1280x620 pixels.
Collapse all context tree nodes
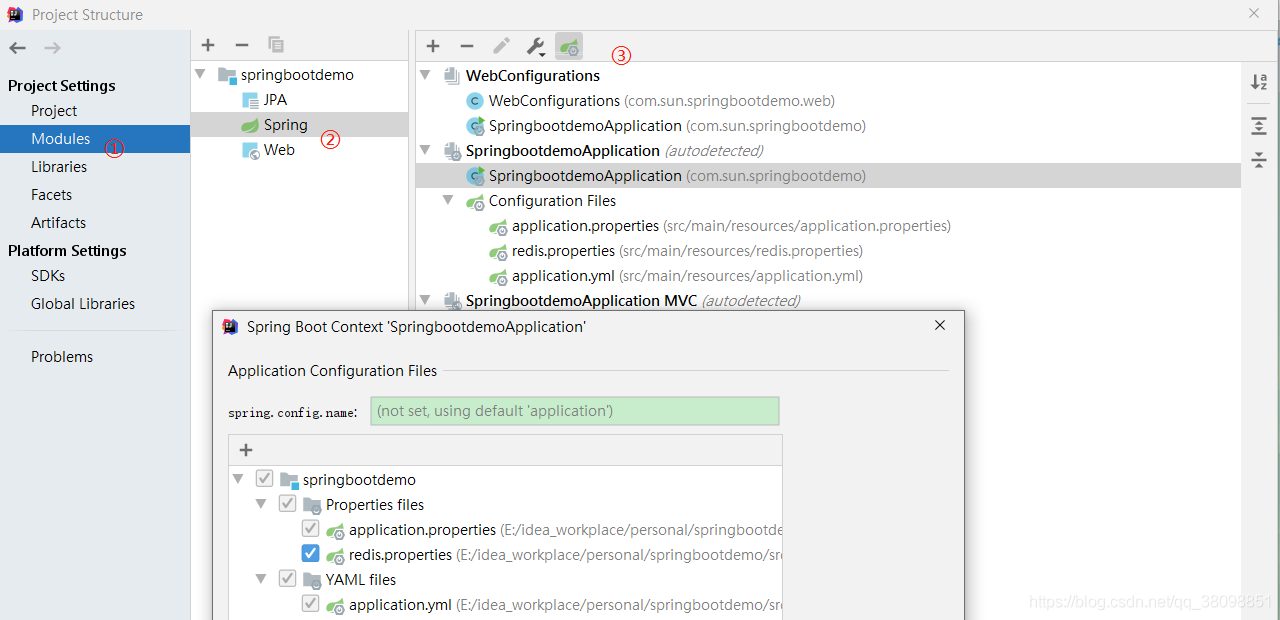click(1259, 160)
